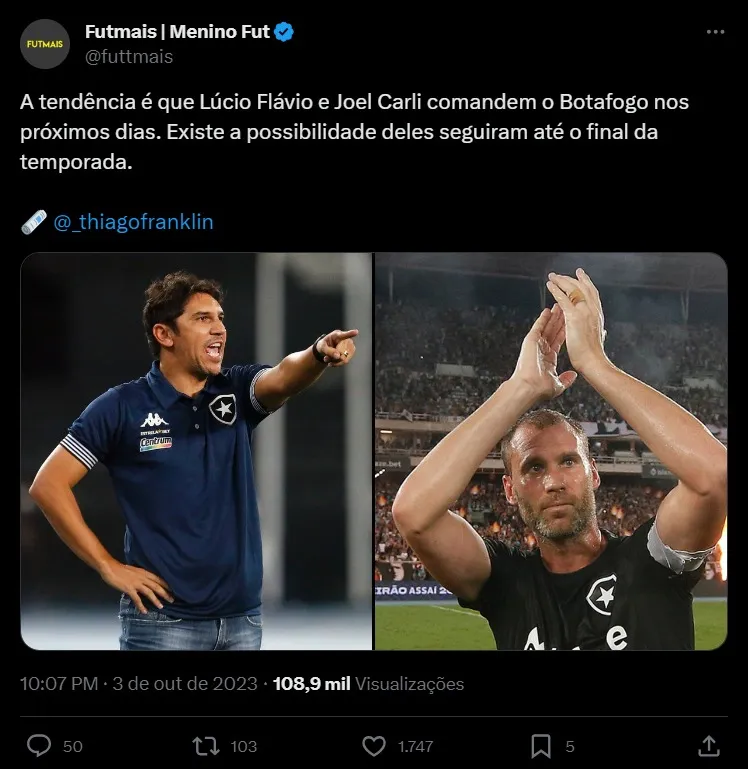The width and height of the screenshot is (748, 769).
Task: Reply to the tweet via comment icon
Action: tap(39, 745)
